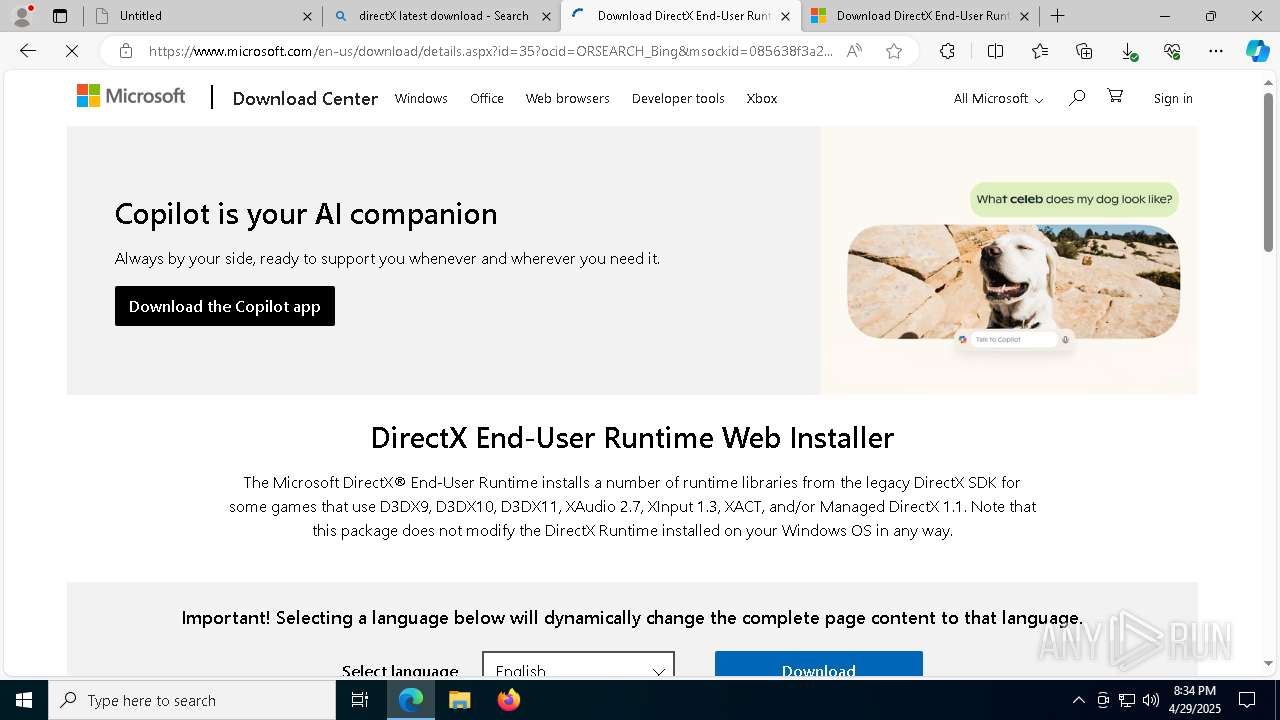This screenshot has height=720, width=1280.
Task: Open the volume speaker tray icon
Action: [x=1151, y=700]
